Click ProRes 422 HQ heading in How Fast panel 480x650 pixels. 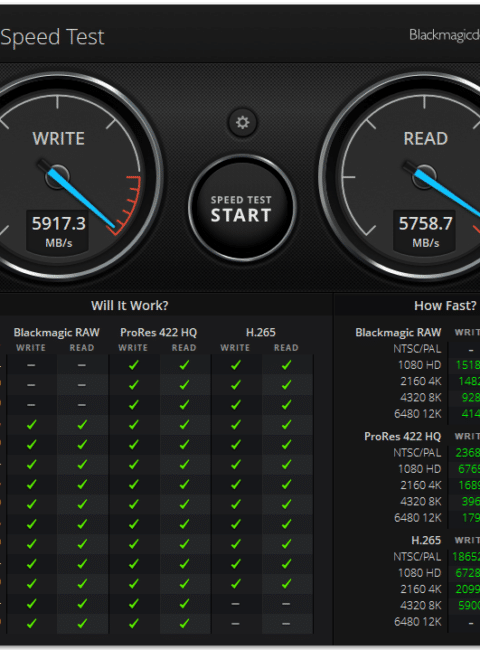click(x=402, y=437)
